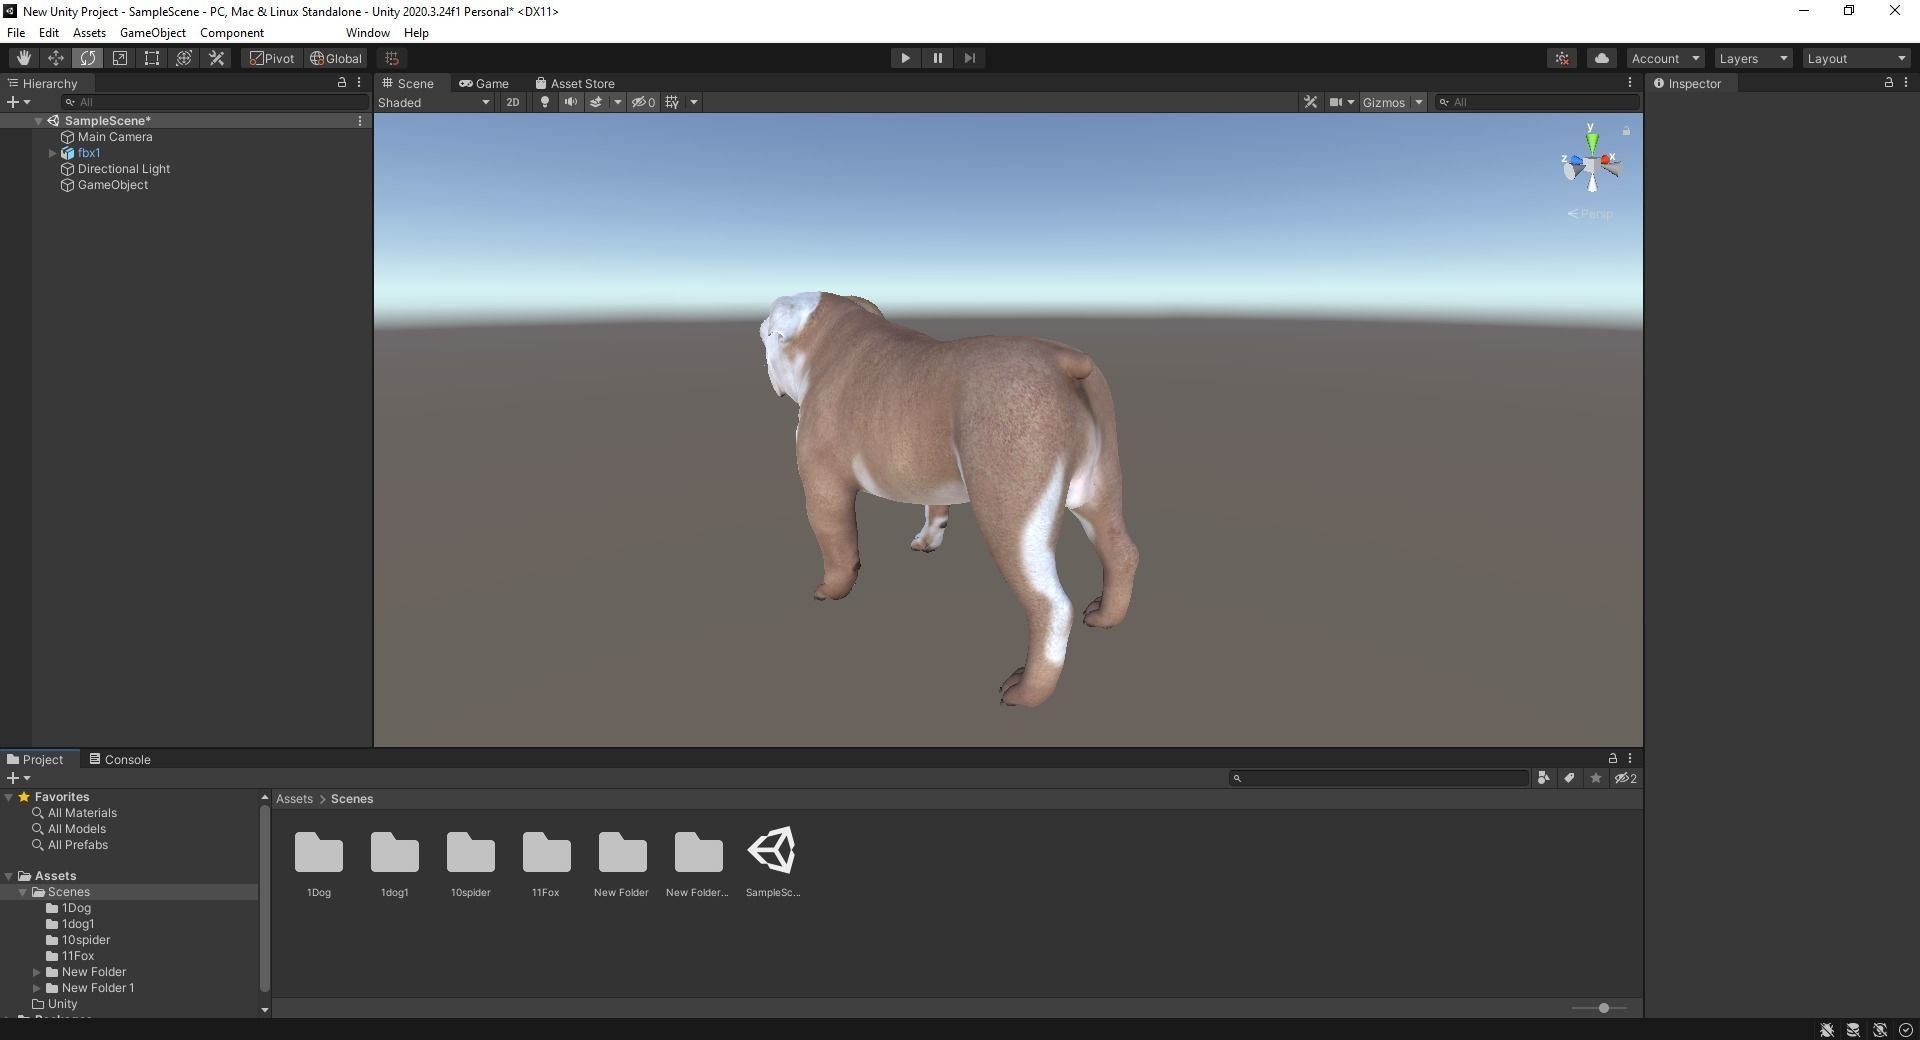The height and width of the screenshot is (1040, 1920).
Task: Select the Move tool
Action: 56,58
